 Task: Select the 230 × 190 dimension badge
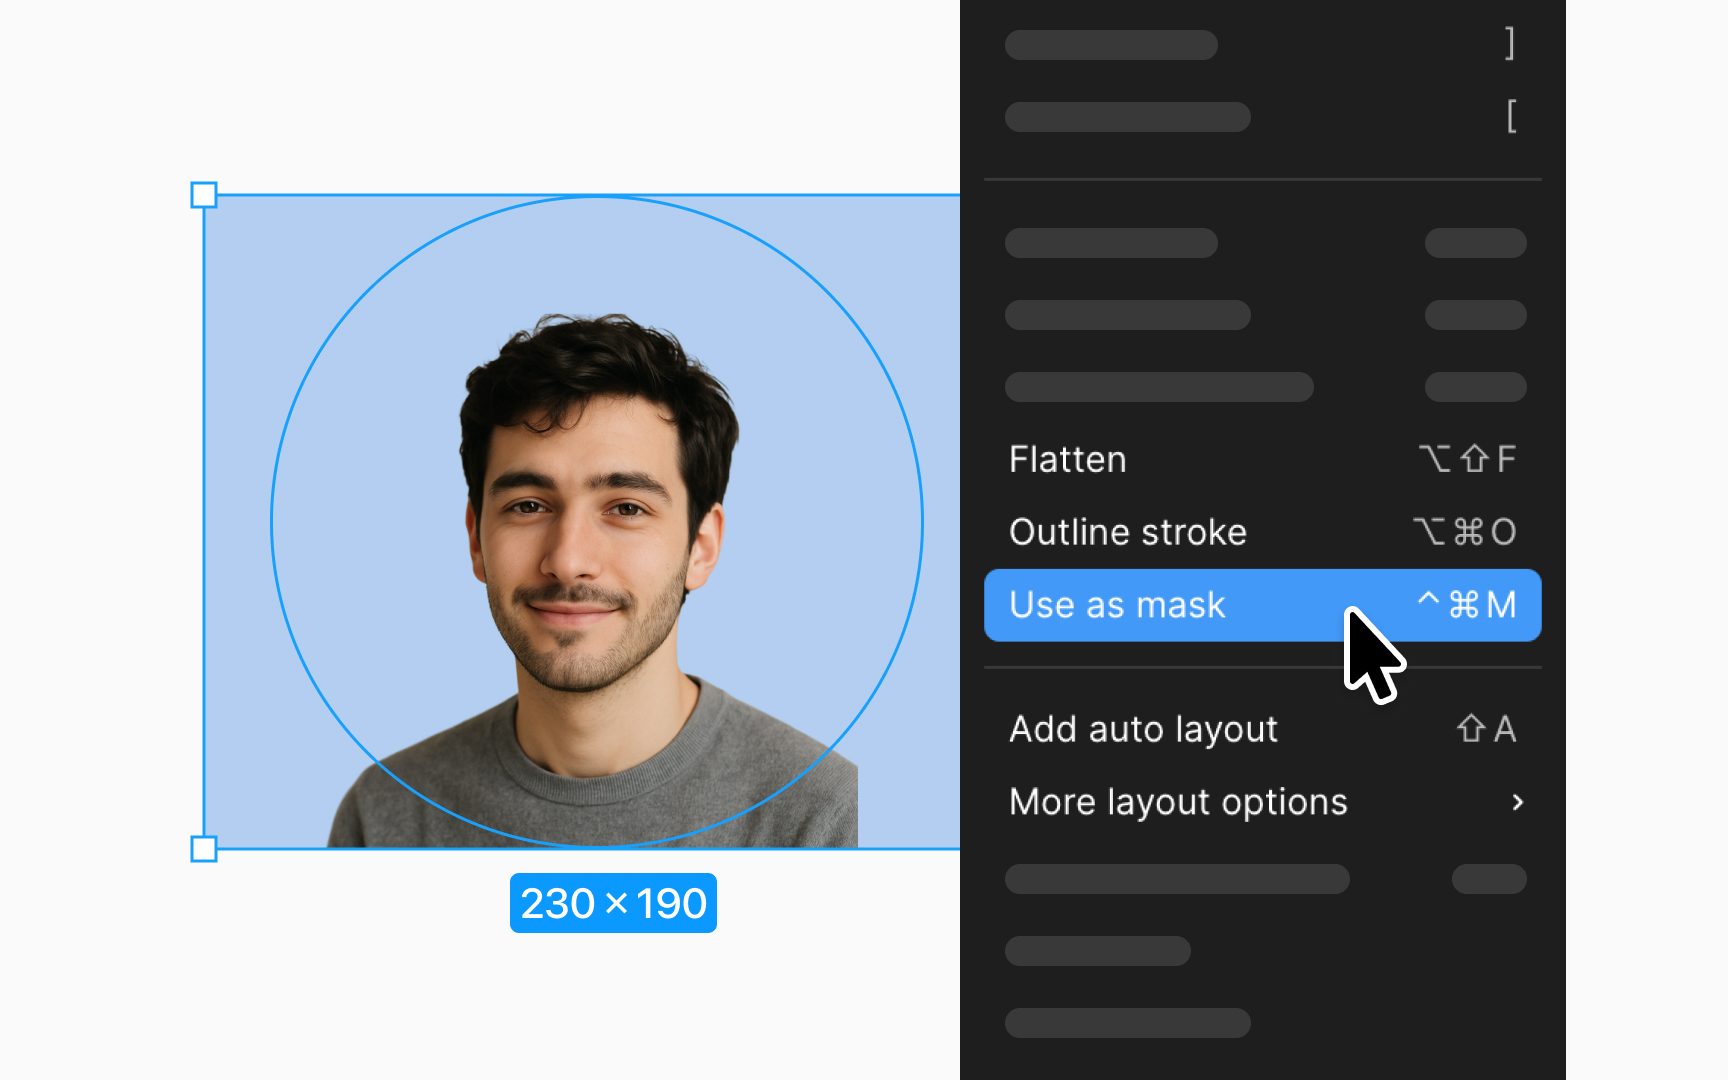[x=613, y=903]
